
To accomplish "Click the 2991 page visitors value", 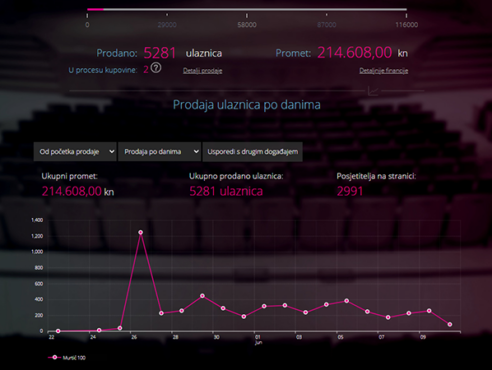I will pyautogui.click(x=350, y=191).
